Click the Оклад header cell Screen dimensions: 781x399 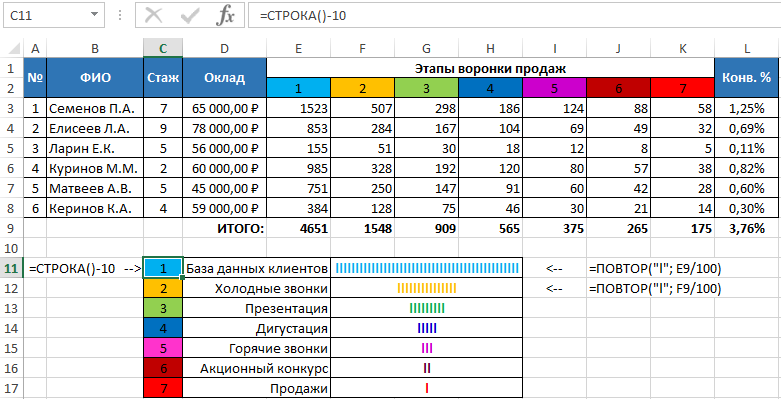(x=224, y=78)
